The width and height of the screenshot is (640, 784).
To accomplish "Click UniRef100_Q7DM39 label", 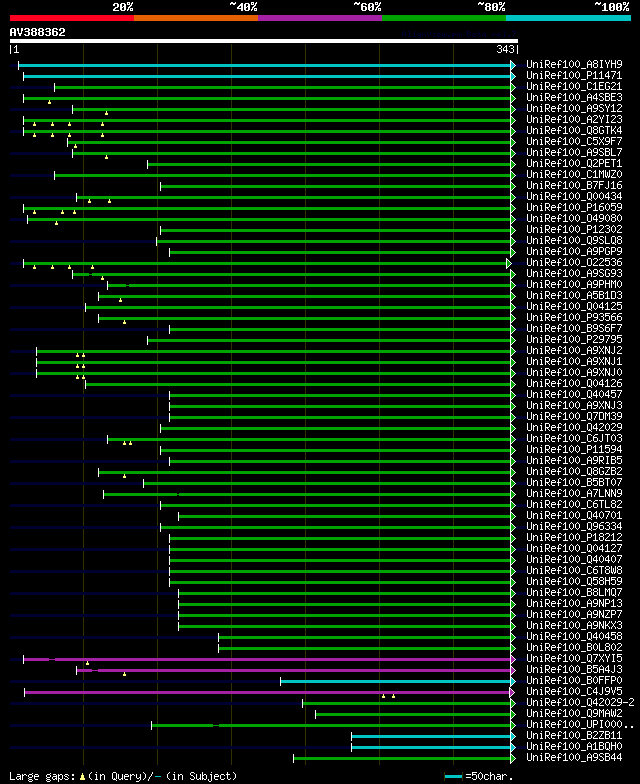I will (574, 416).
